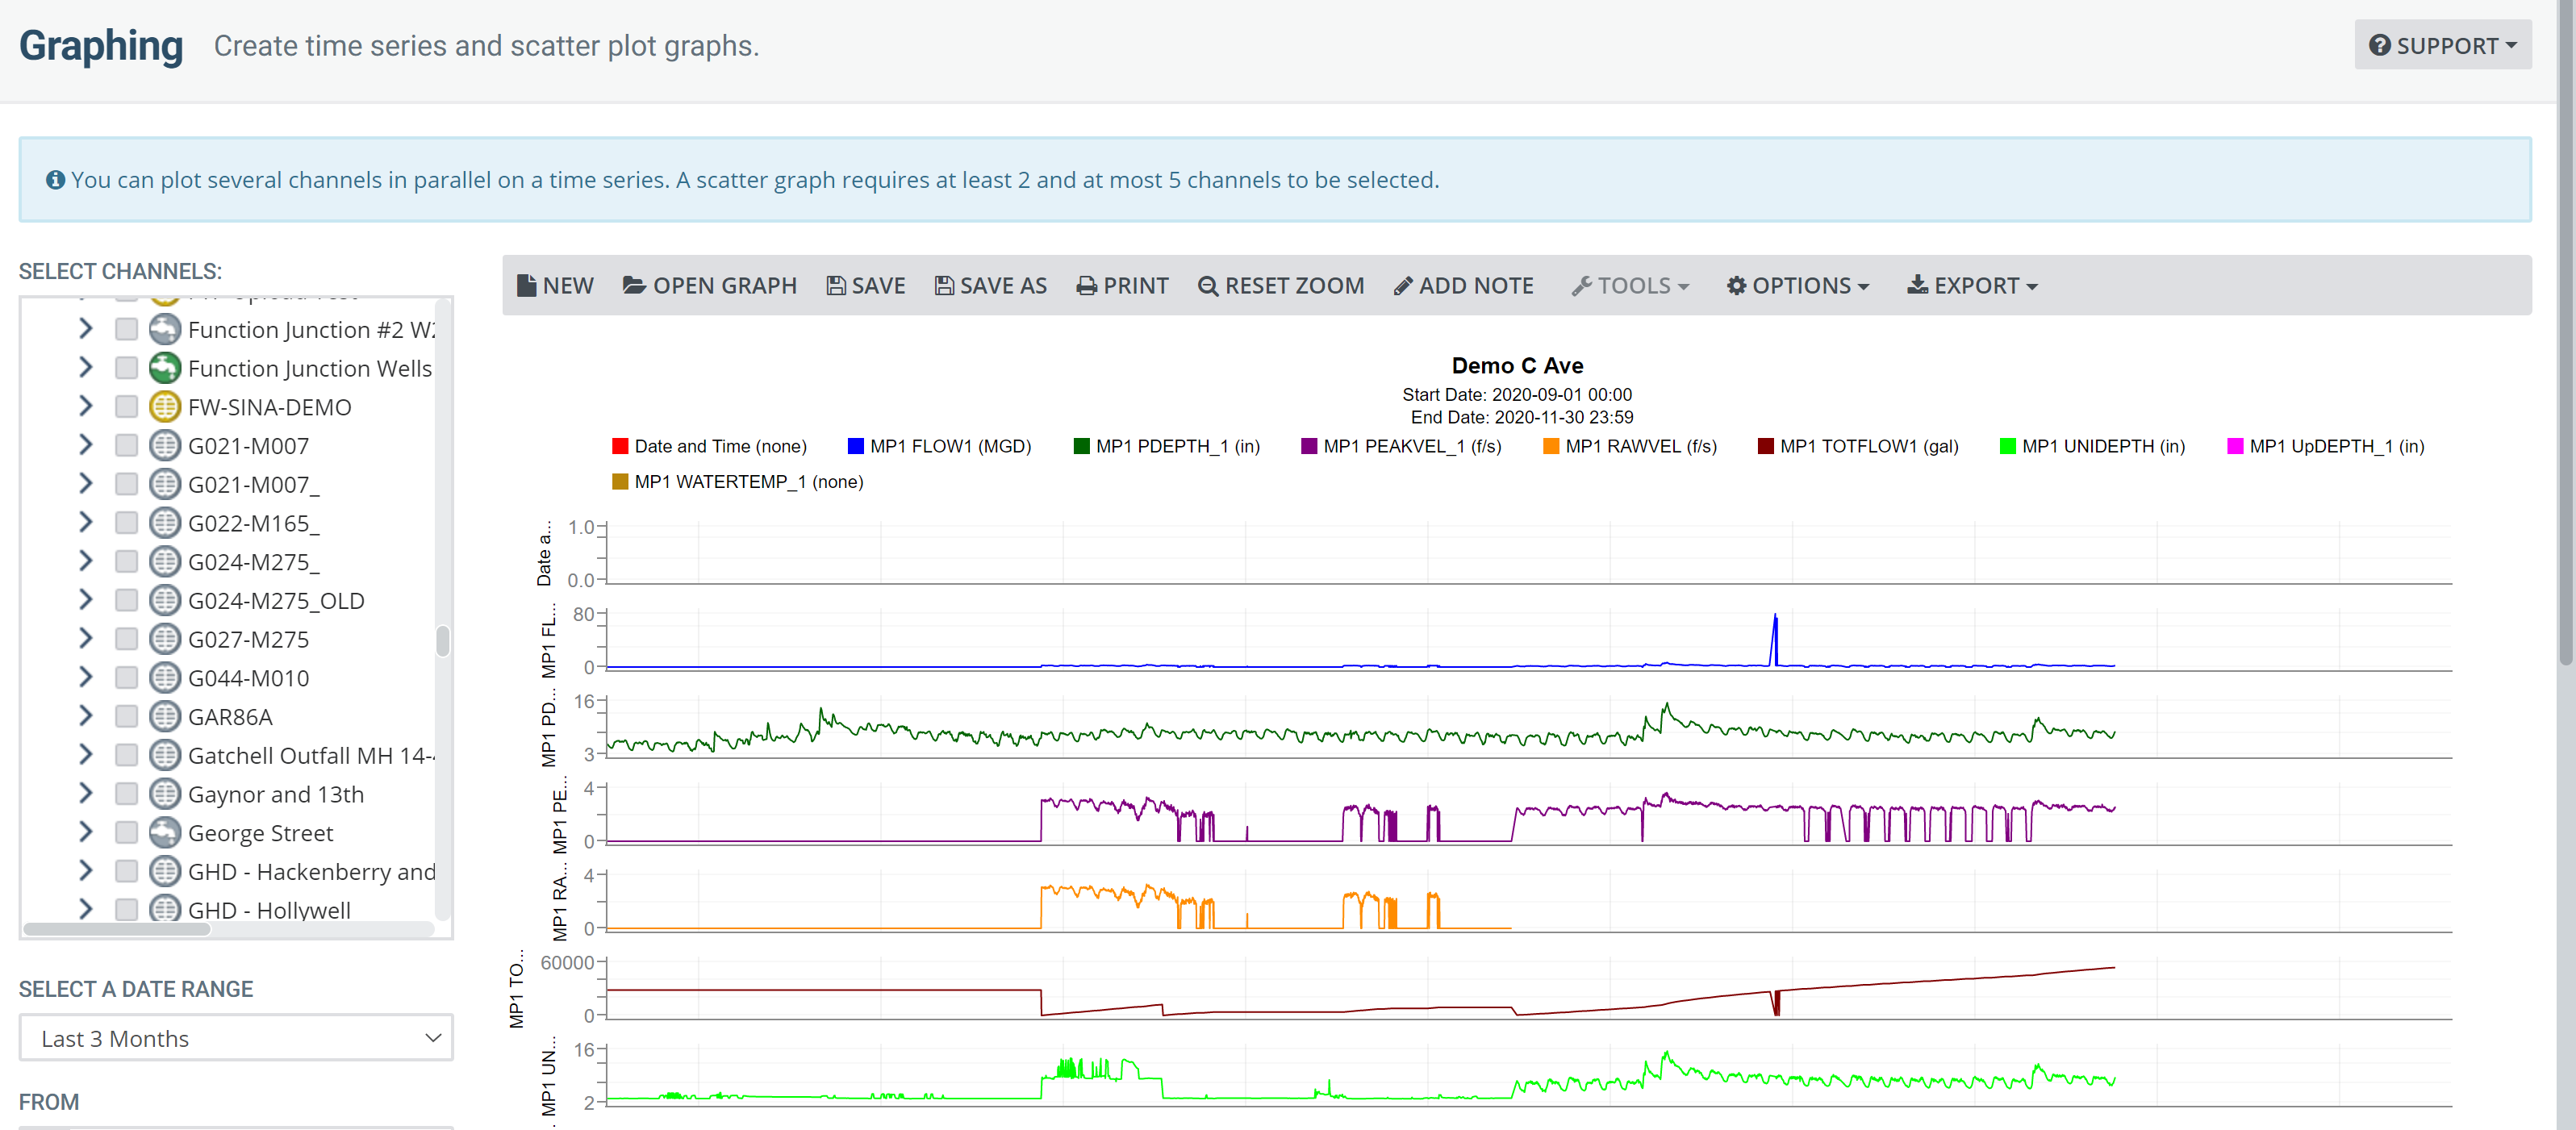Expand the GHD - Hackenberry tree node
Image resolution: width=2576 pixels, height=1130 pixels.
pos(86,872)
